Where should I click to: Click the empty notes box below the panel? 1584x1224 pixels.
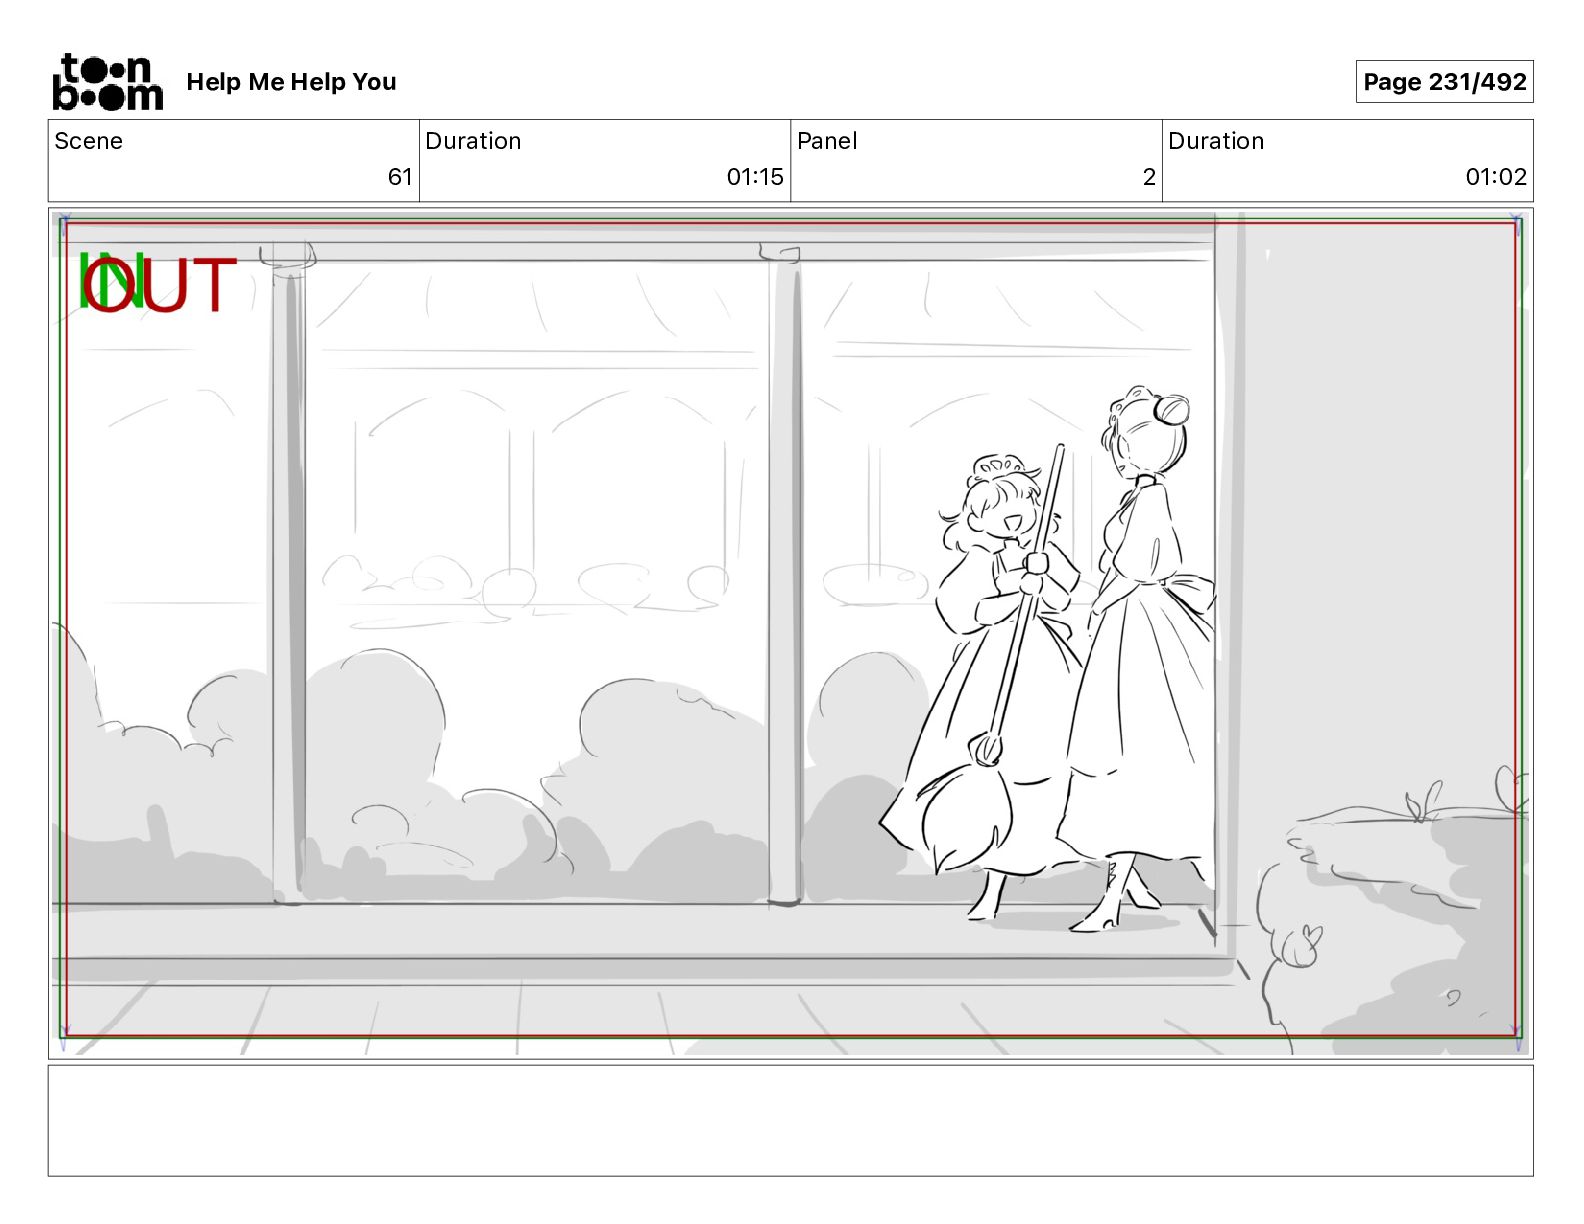(x=790, y=1120)
